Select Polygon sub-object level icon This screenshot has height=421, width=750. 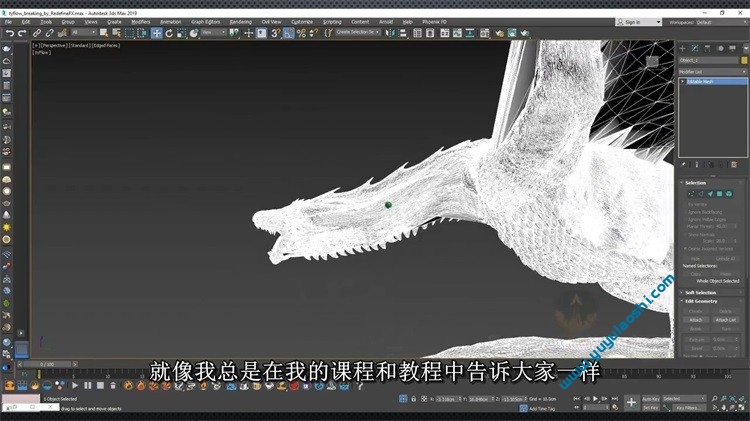pyautogui.click(x=719, y=194)
